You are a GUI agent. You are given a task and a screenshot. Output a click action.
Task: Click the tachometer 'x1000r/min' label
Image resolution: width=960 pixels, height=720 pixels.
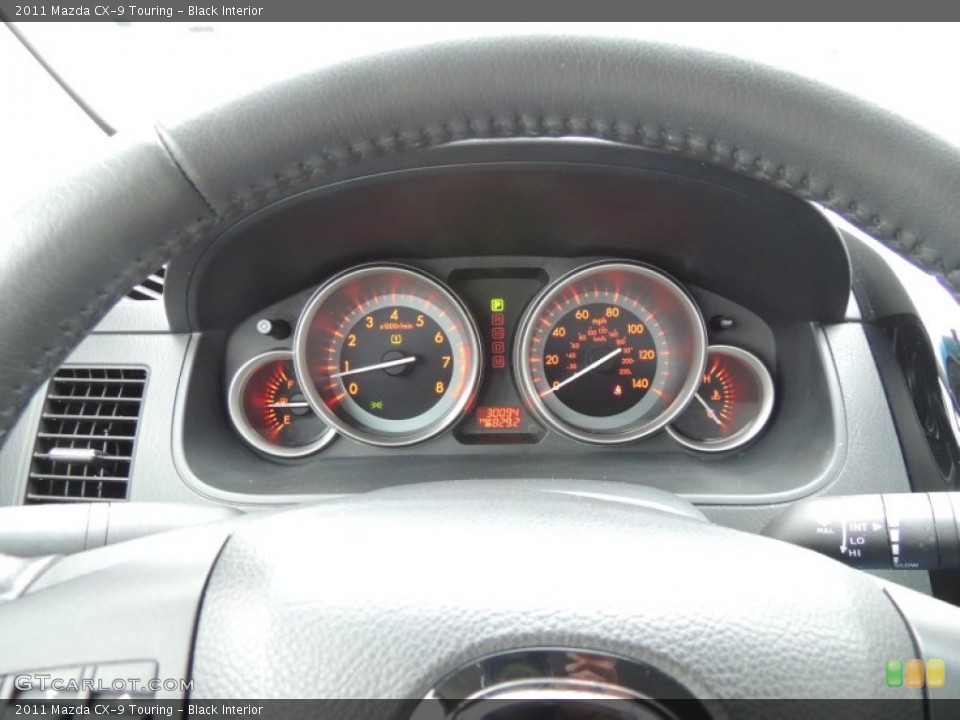pyautogui.click(x=397, y=326)
